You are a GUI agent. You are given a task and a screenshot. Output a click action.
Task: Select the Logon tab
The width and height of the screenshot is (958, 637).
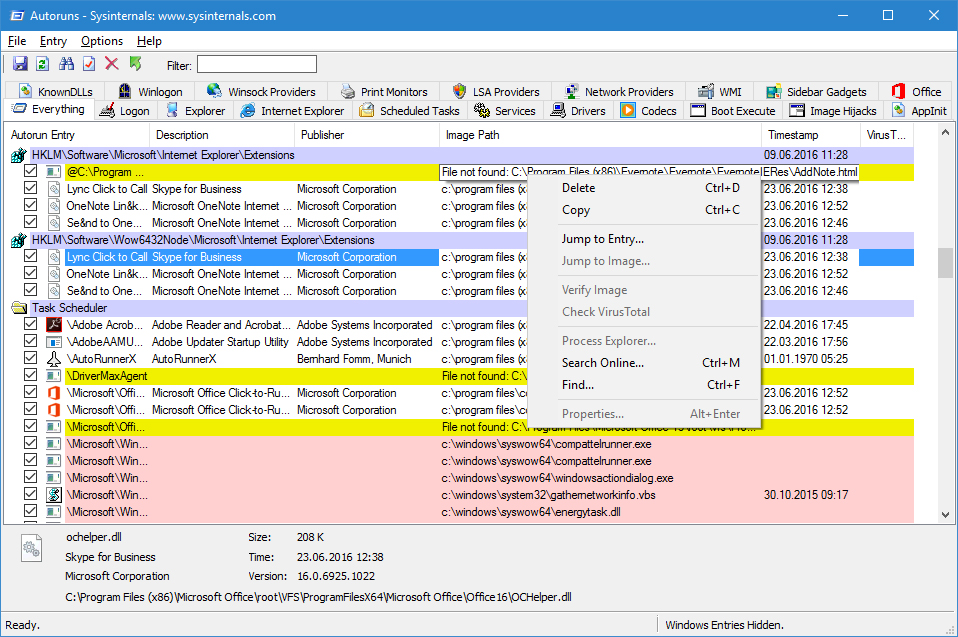(125, 111)
